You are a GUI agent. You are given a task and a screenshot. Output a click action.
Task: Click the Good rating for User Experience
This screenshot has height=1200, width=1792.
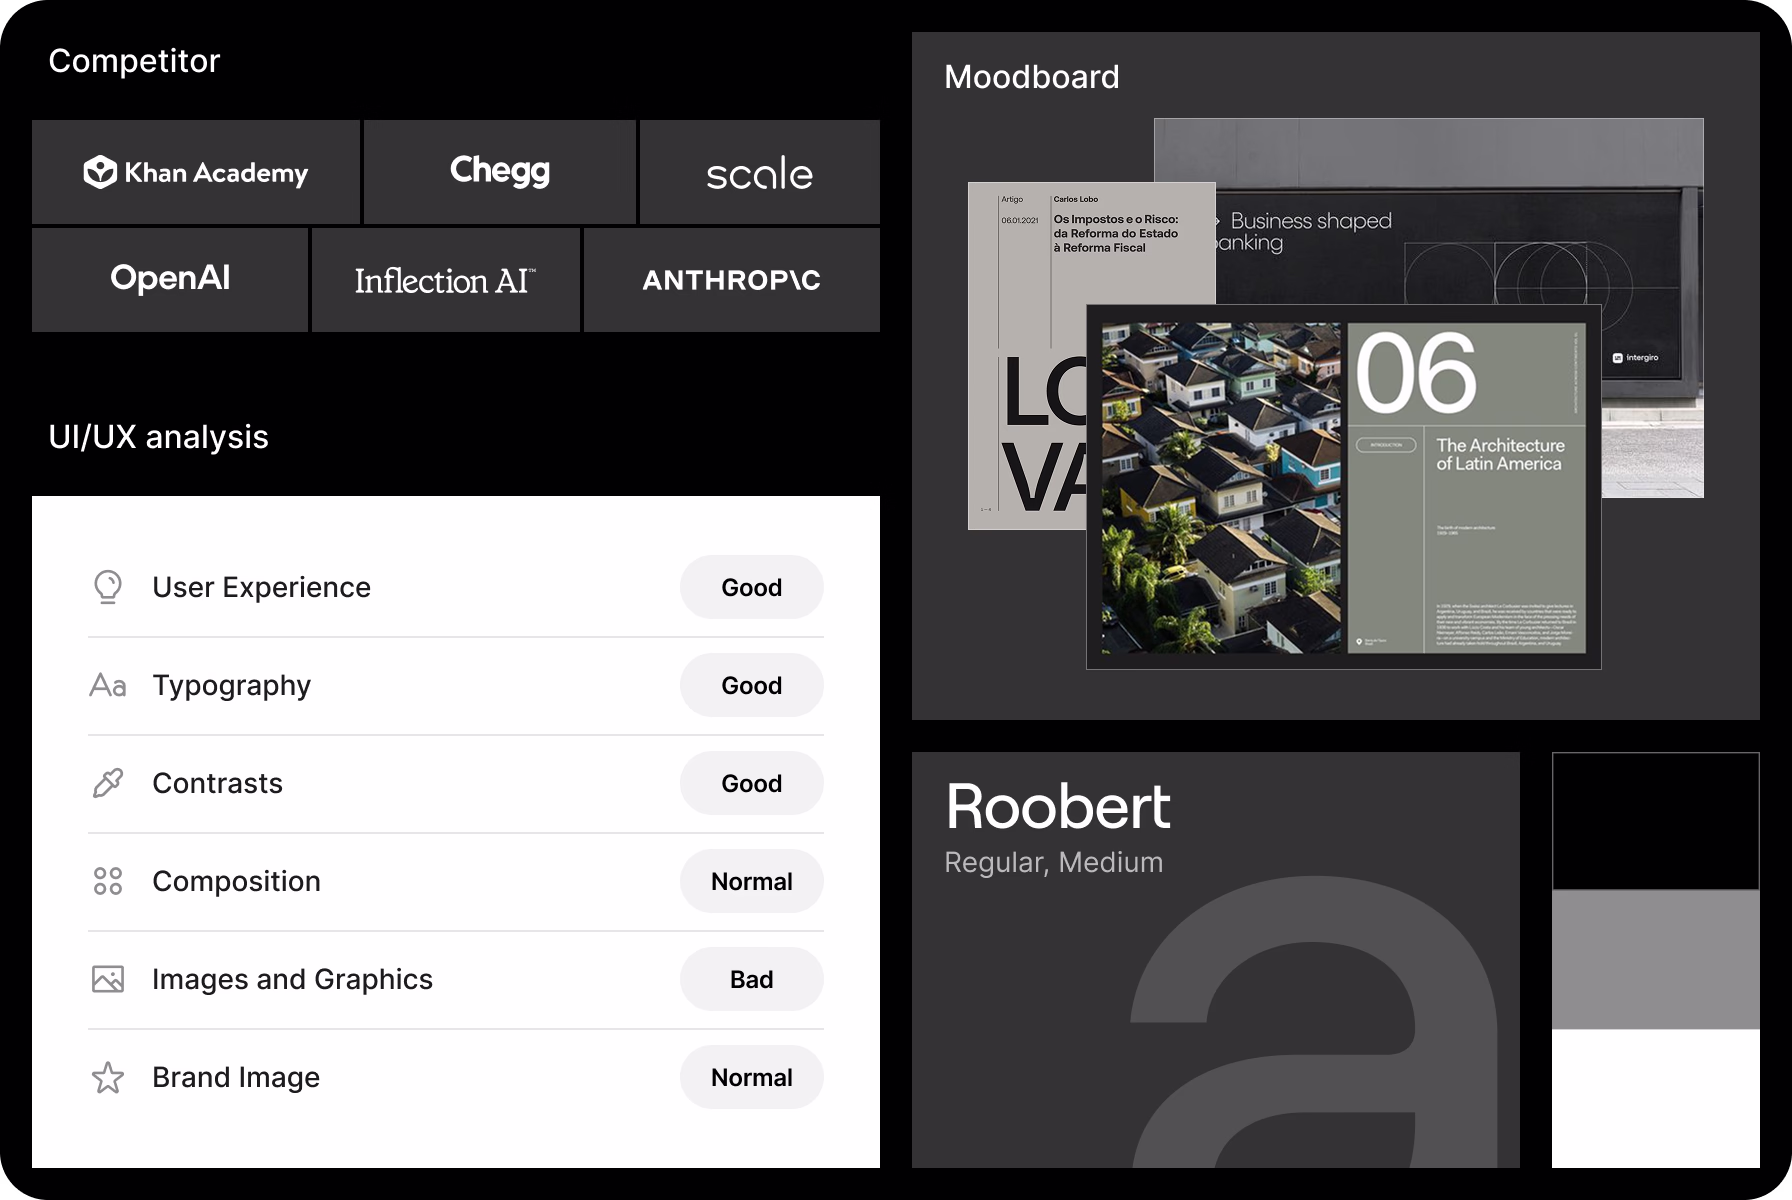[752, 587]
